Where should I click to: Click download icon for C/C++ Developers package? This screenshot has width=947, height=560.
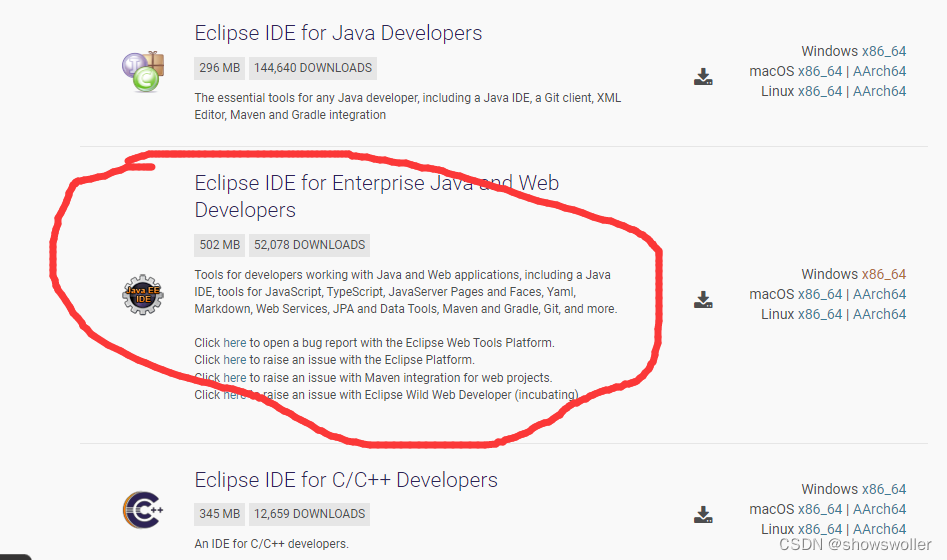tap(703, 515)
